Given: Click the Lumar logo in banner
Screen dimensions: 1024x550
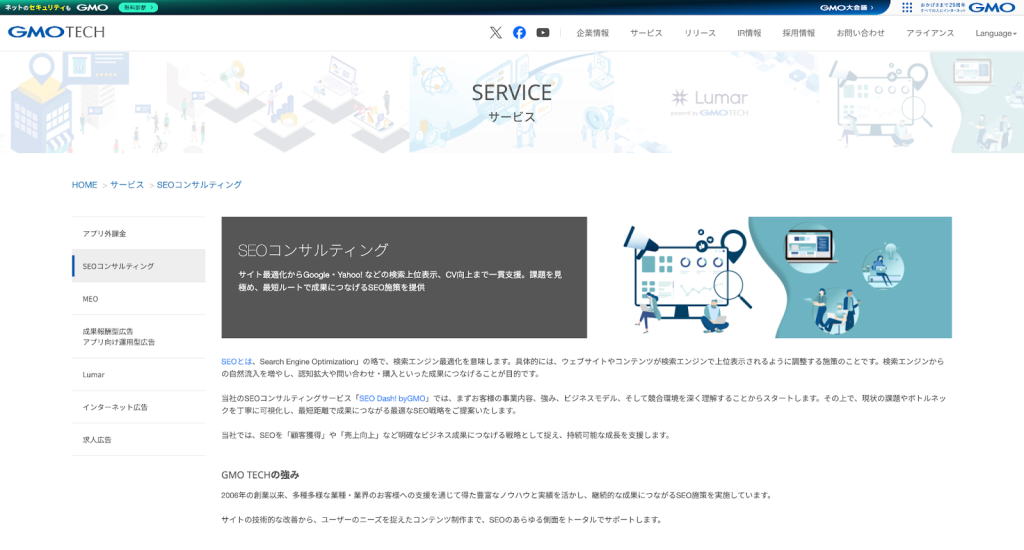Looking at the screenshot, I should [709, 102].
